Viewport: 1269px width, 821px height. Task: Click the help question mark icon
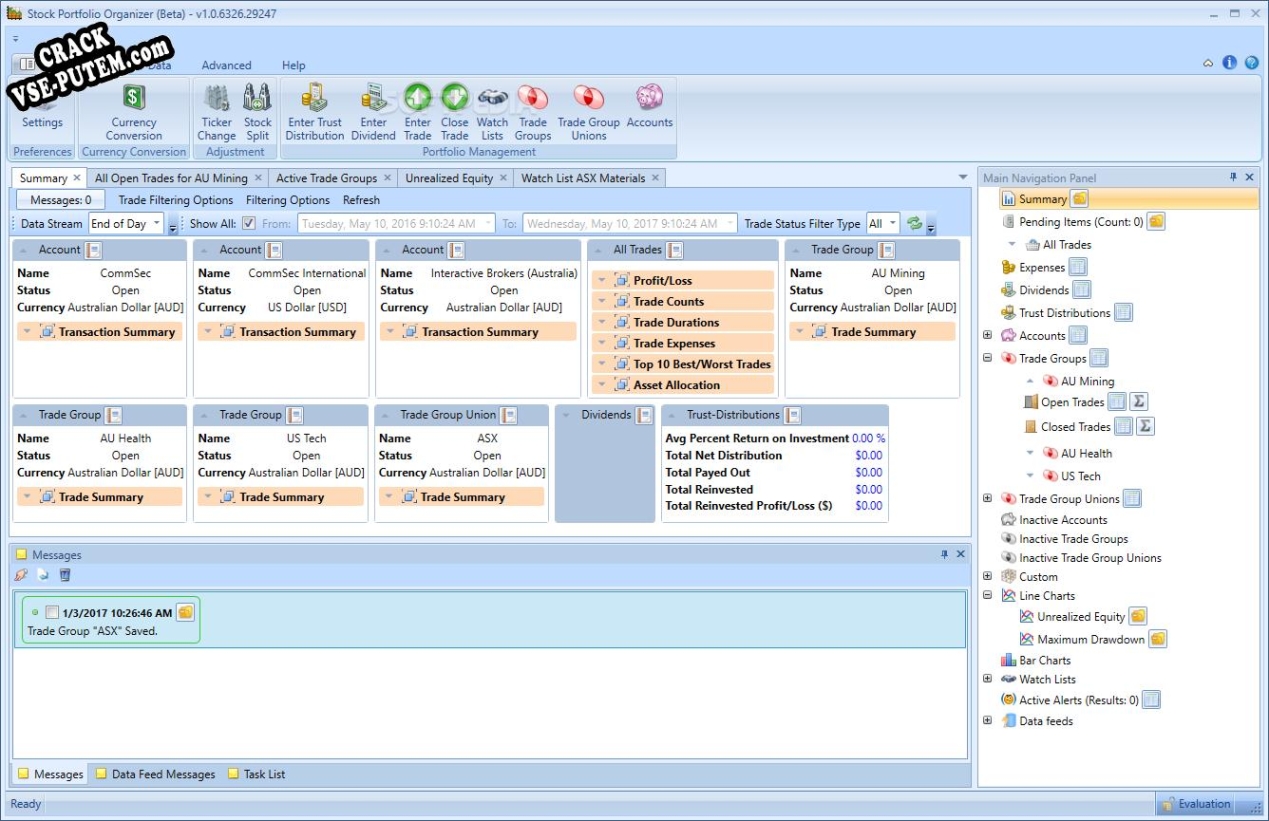tap(1251, 63)
